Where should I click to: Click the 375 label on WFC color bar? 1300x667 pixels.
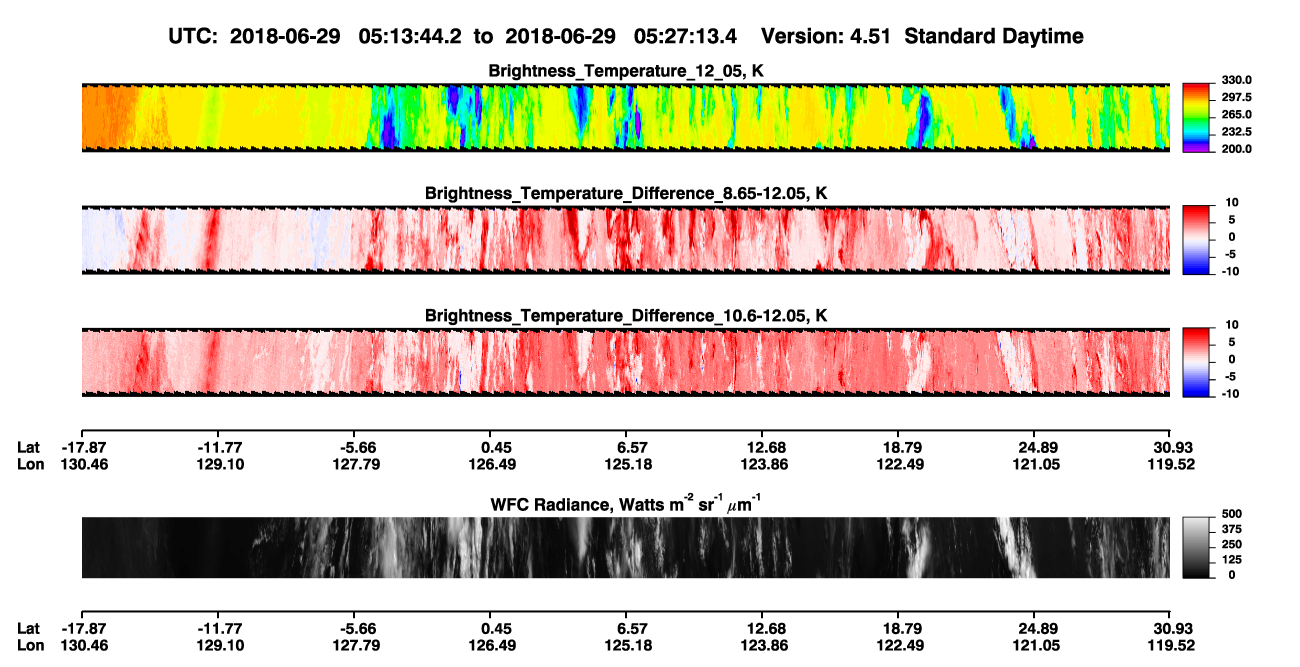tap(1231, 530)
